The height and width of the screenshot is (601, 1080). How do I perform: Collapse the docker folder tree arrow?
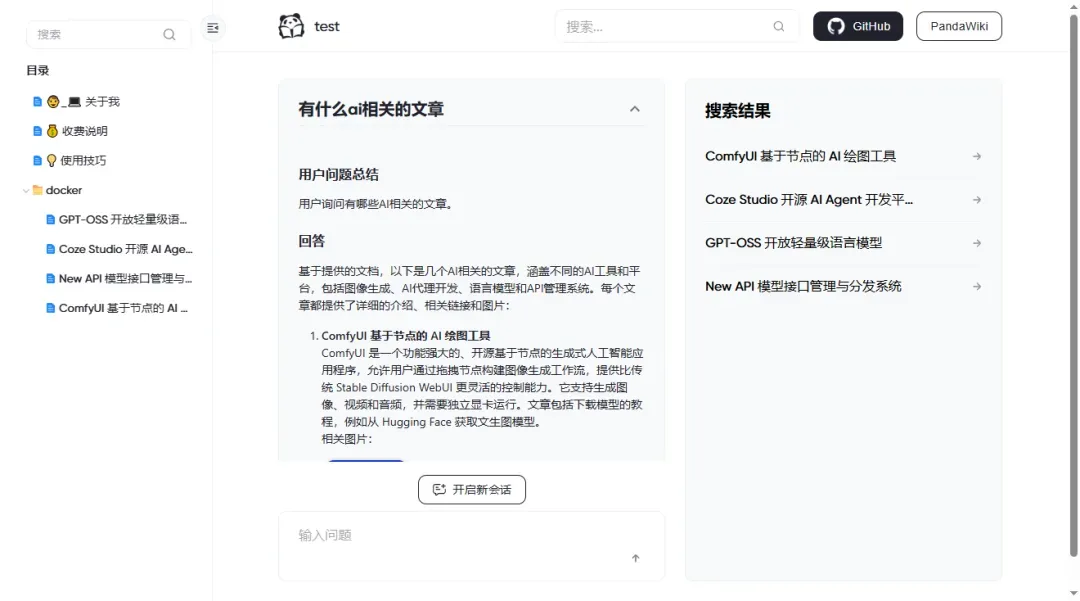tap(26, 191)
